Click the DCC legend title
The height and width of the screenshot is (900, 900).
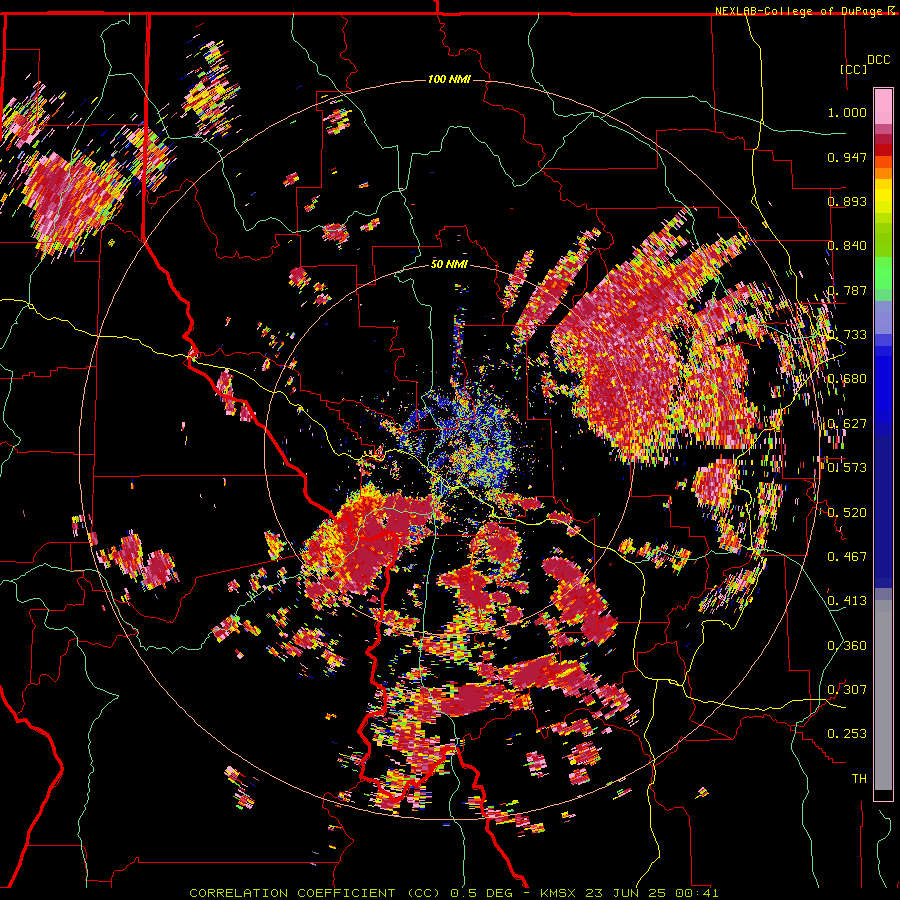tap(878, 60)
